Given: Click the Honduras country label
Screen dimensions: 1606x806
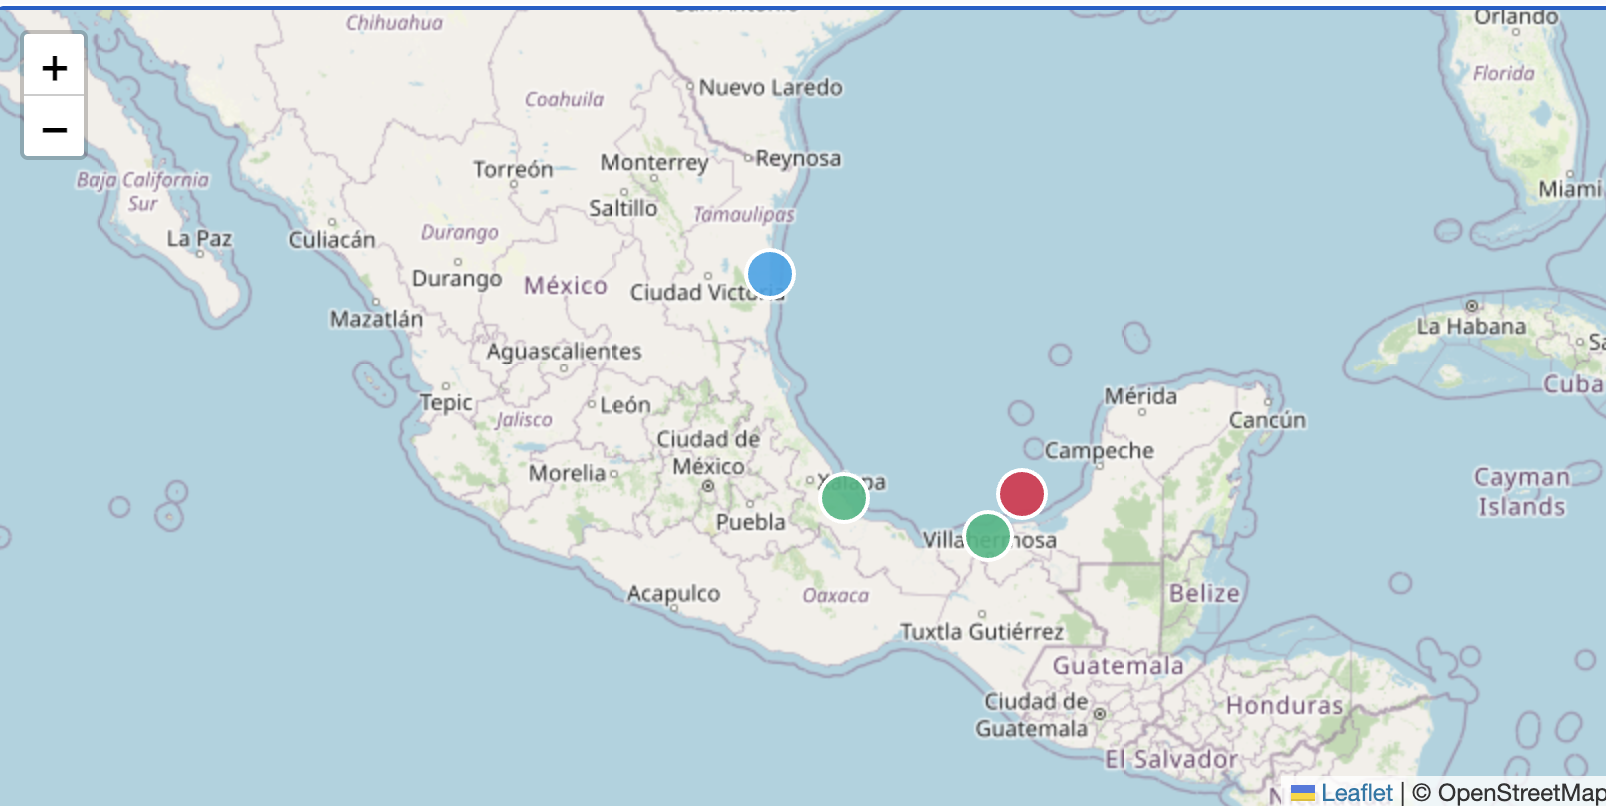Looking at the screenshot, I should tap(1285, 706).
